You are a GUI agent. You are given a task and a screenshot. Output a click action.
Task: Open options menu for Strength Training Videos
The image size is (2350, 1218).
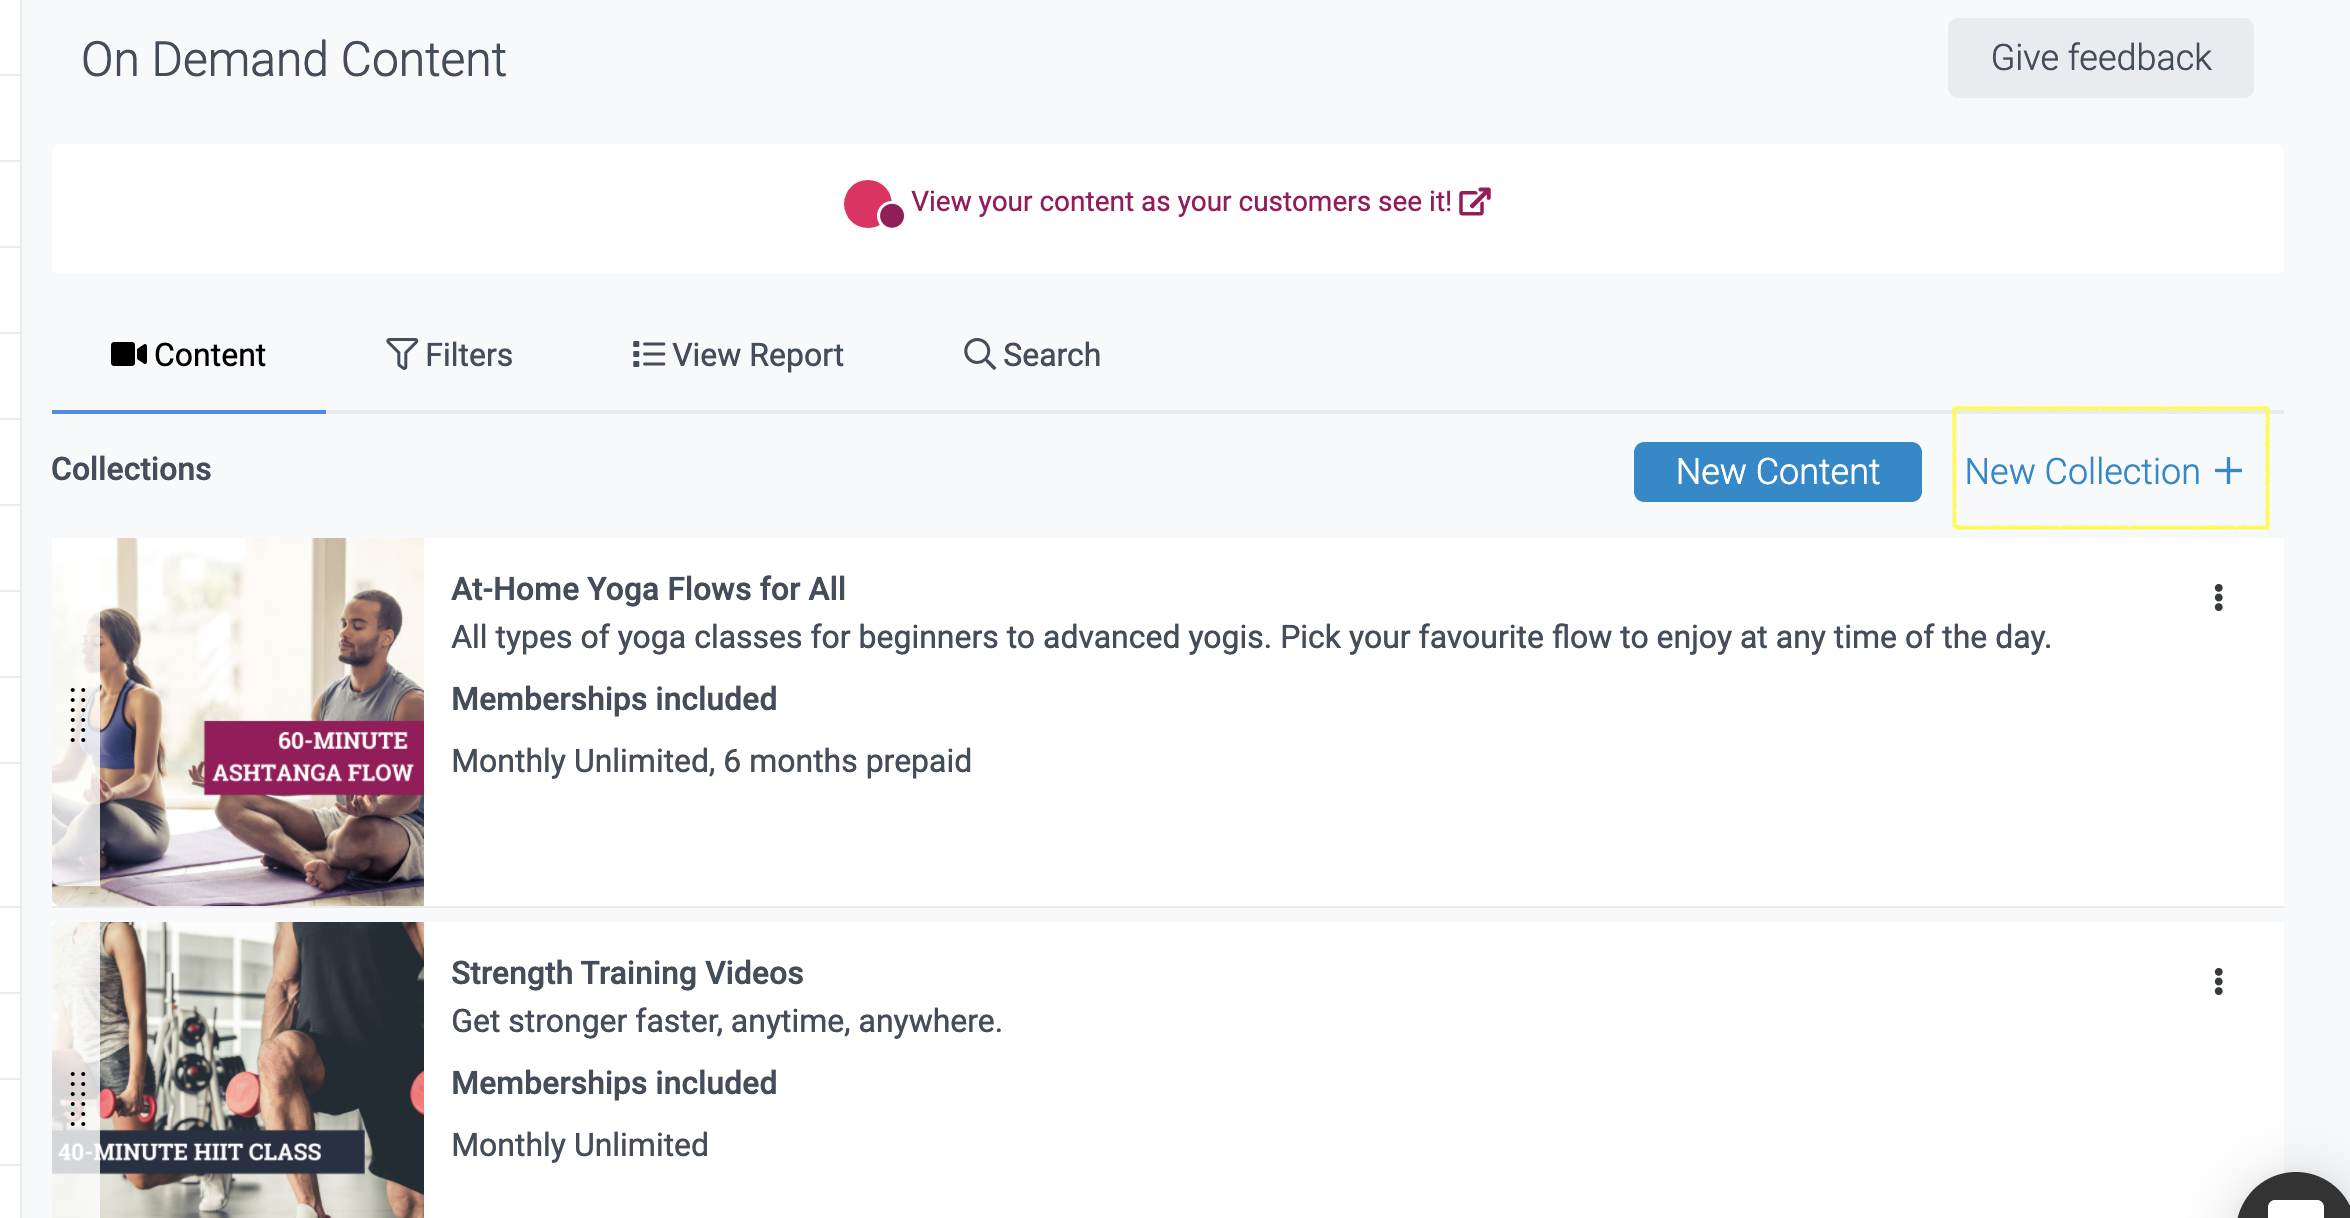[2218, 982]
